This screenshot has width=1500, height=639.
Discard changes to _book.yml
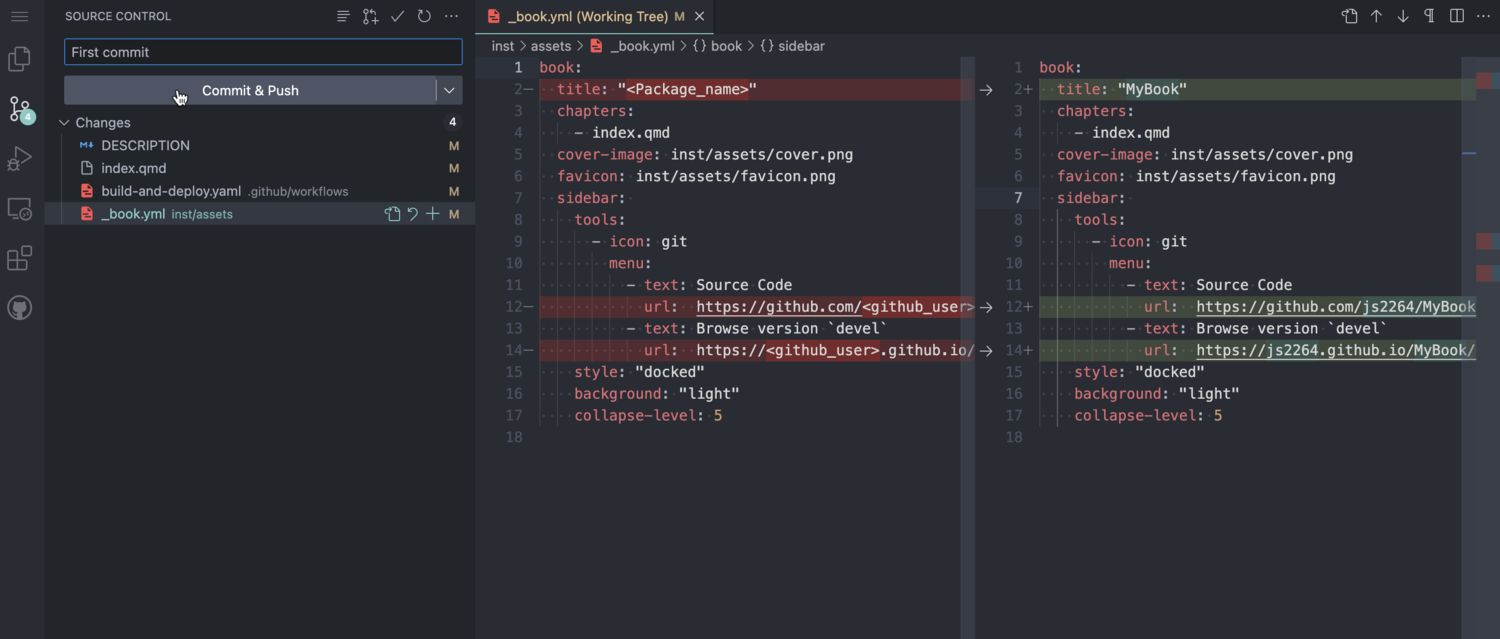[412, 214]
